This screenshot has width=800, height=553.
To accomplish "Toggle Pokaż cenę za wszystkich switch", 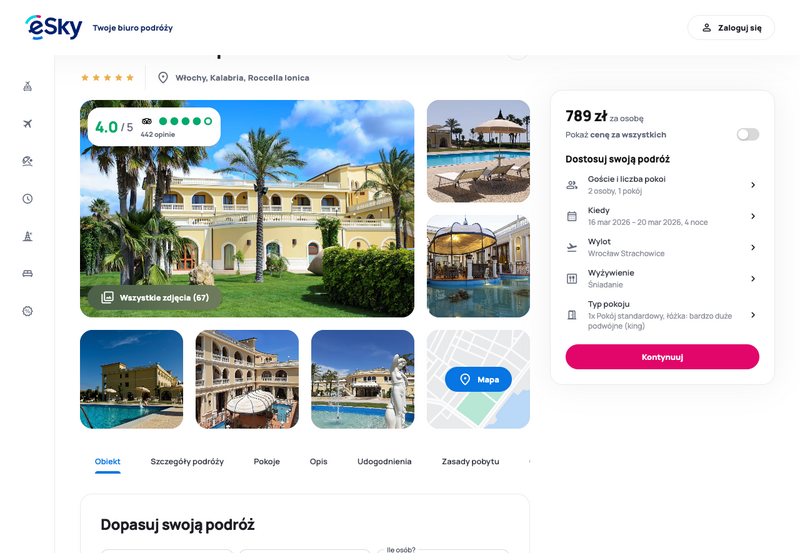I will [x=747, y=134].
